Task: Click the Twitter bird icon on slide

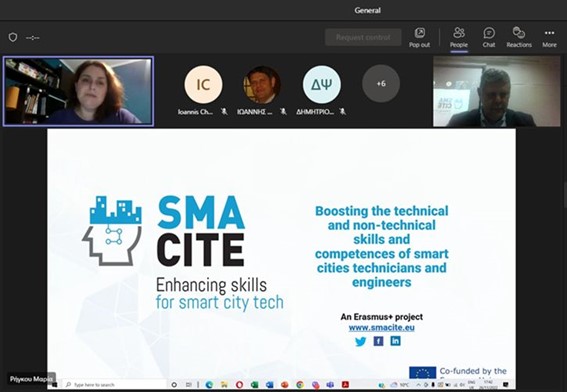Action: pos(361,341)
